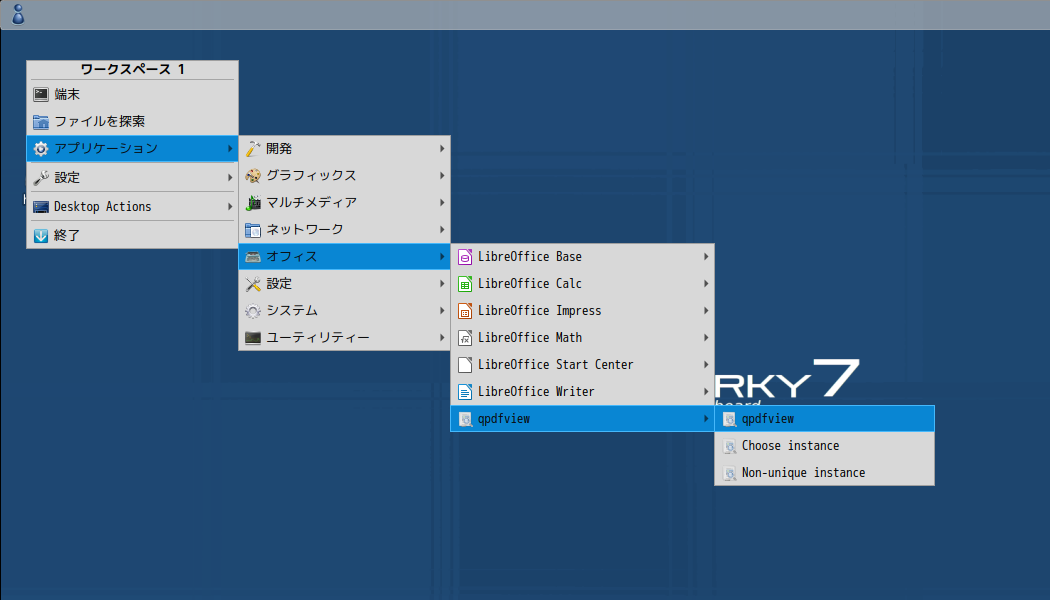Expand the qpdfview submenu arrow in Office list

click(x=706, y=419)
